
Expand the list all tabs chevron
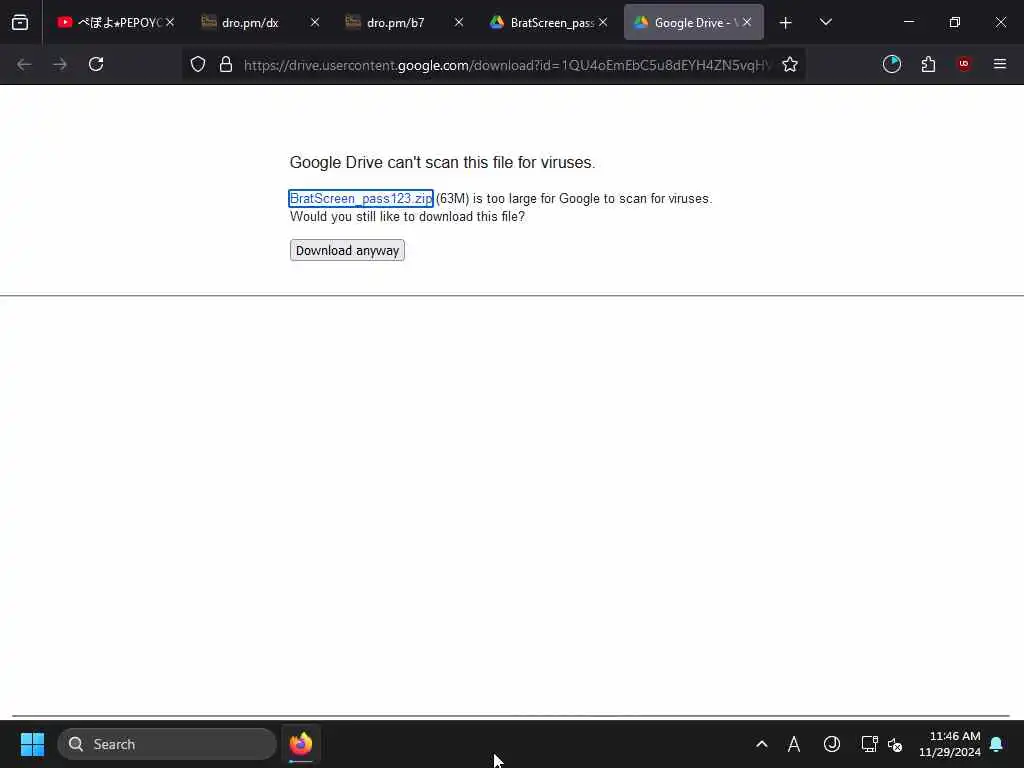click(825, 22)
